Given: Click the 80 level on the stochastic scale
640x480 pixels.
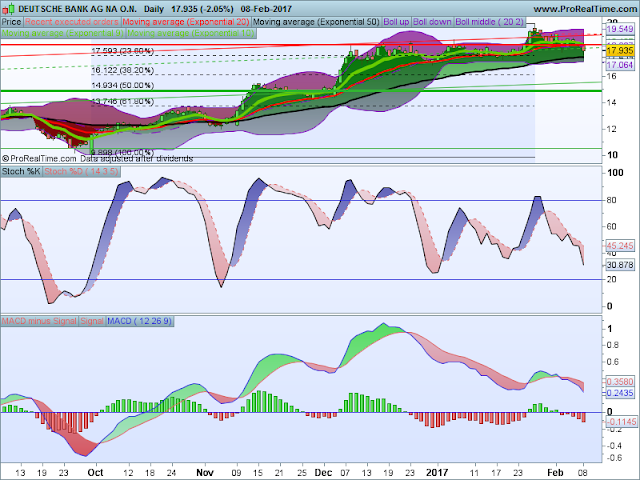Looking at the screenshot, I should (x=612, y=200).
